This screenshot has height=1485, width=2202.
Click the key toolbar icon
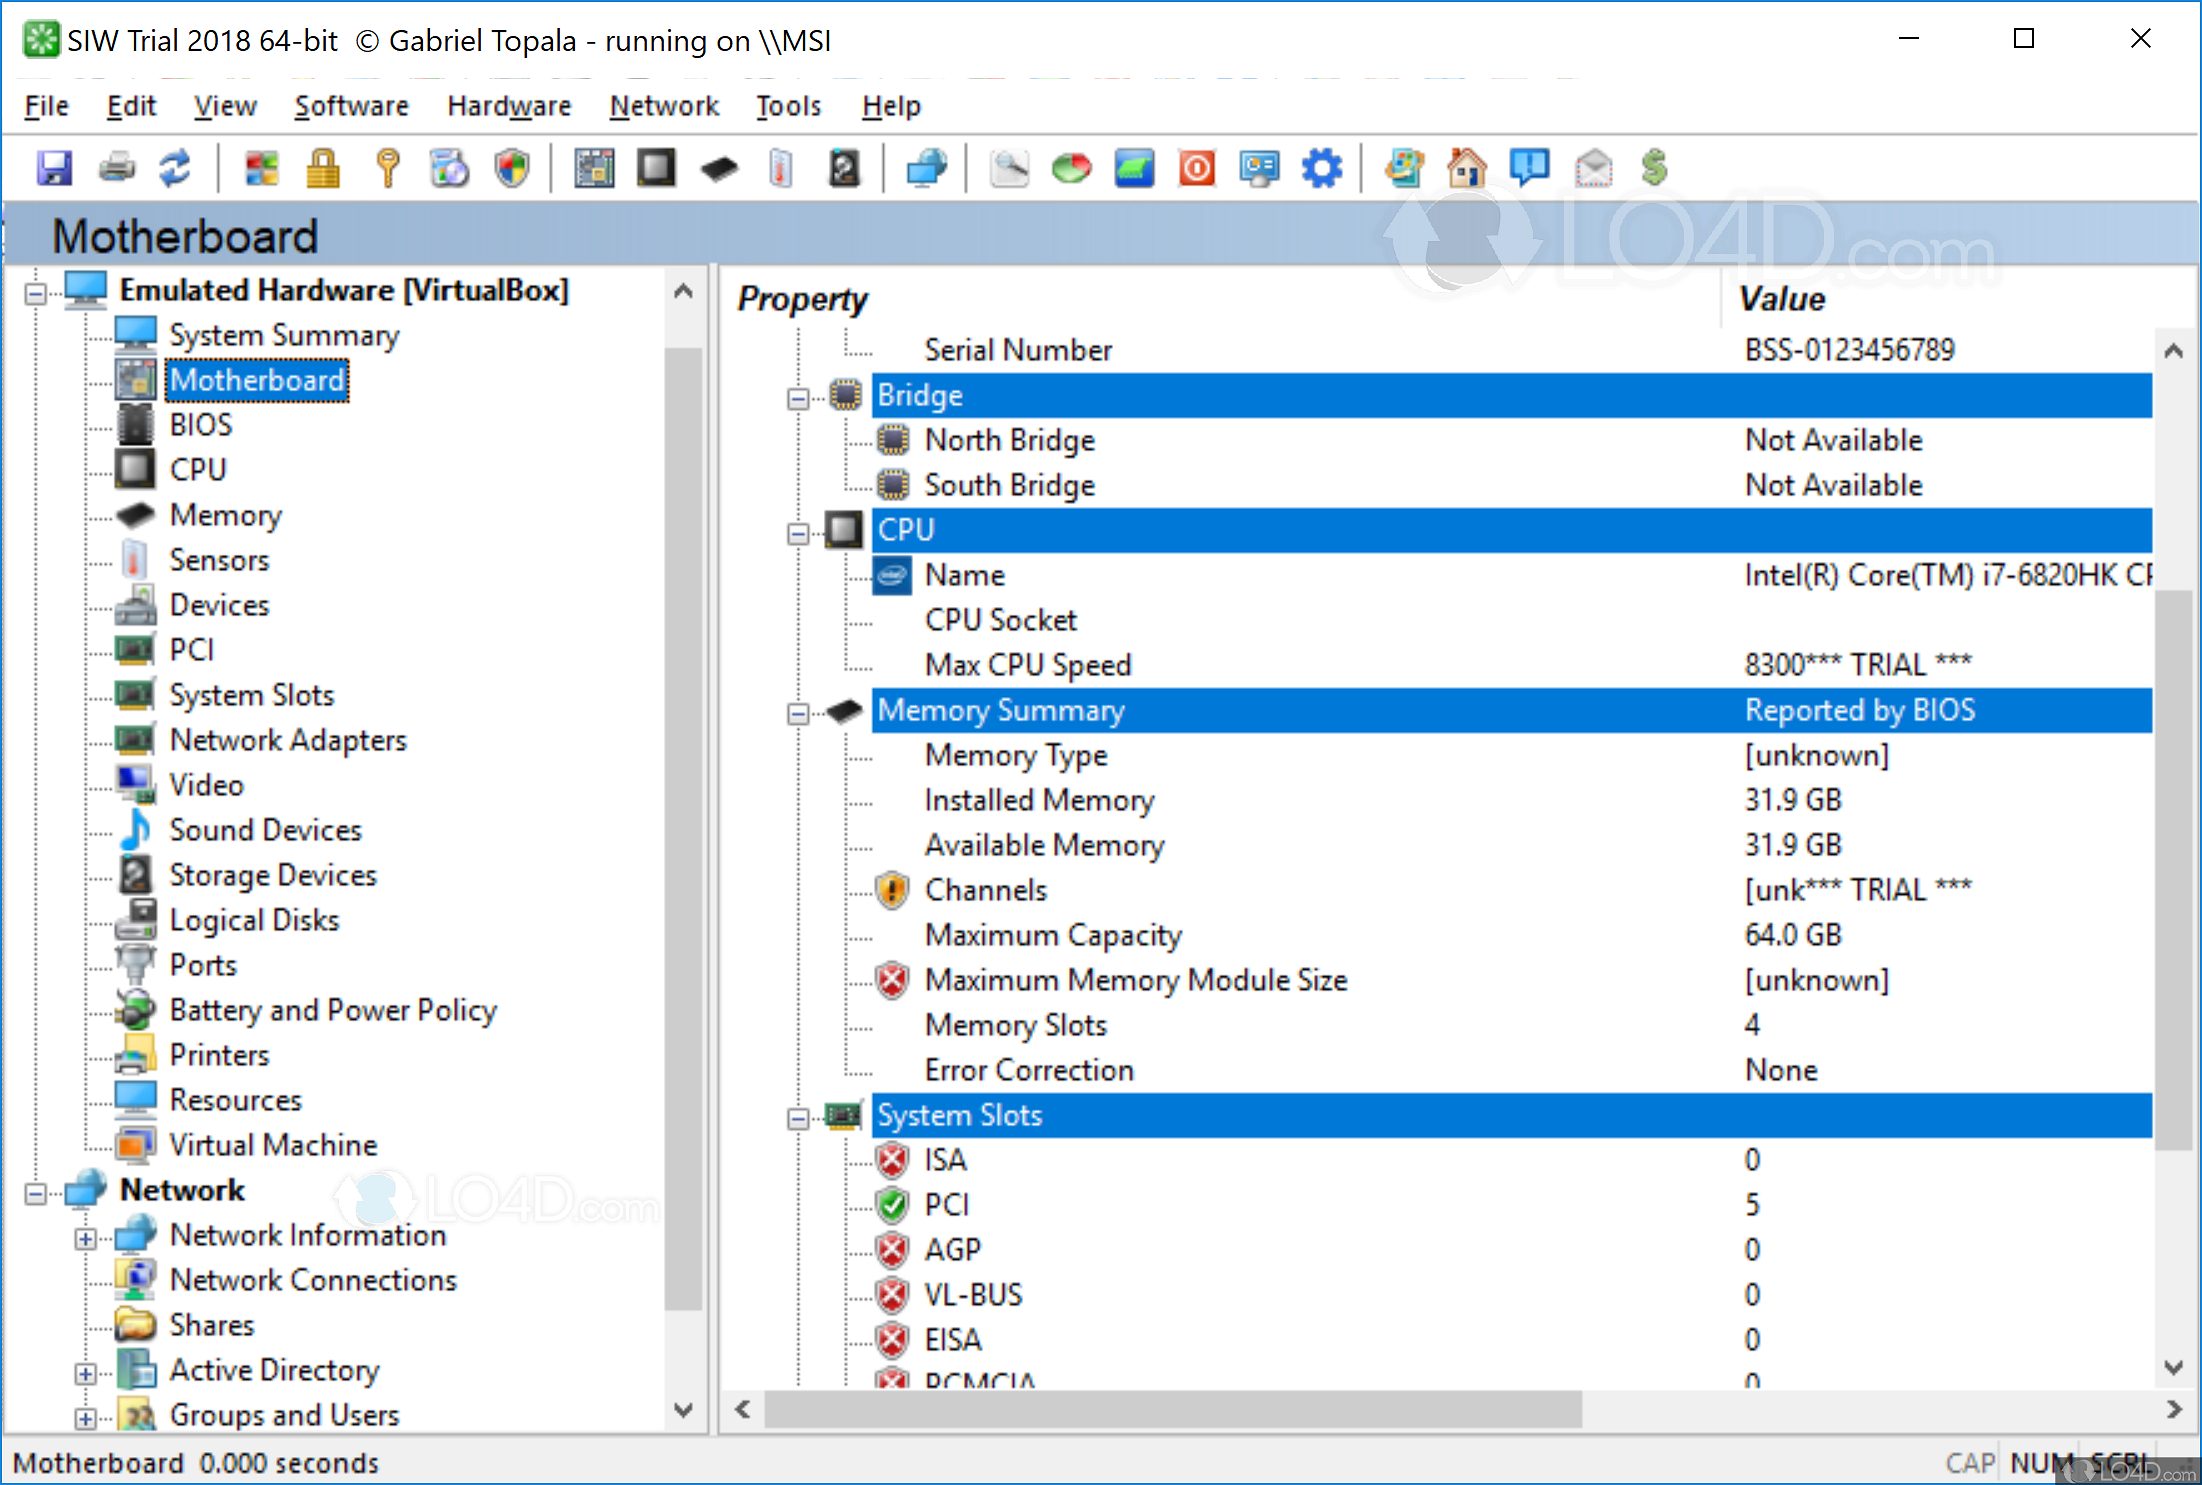(x=387, y=168)
